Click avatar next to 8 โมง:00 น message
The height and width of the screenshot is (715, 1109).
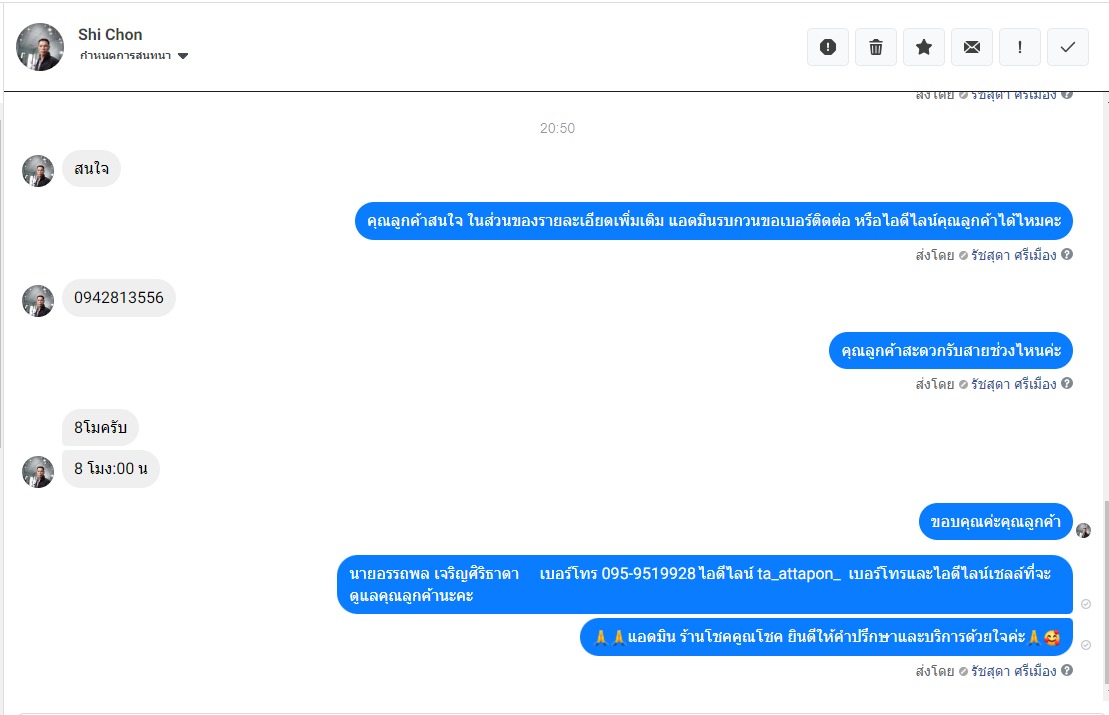[x=38, y=472]
